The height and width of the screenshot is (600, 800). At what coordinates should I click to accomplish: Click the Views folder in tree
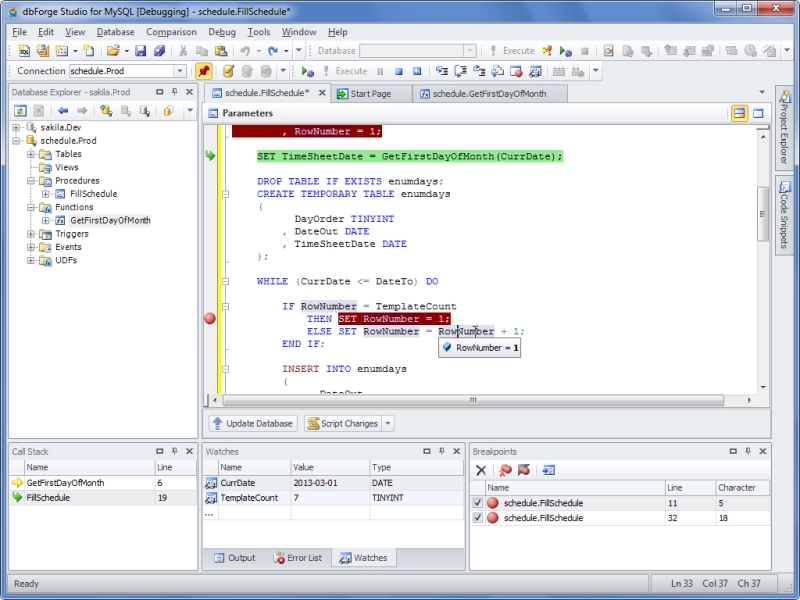pyautogui.click(x=66, y=167)
